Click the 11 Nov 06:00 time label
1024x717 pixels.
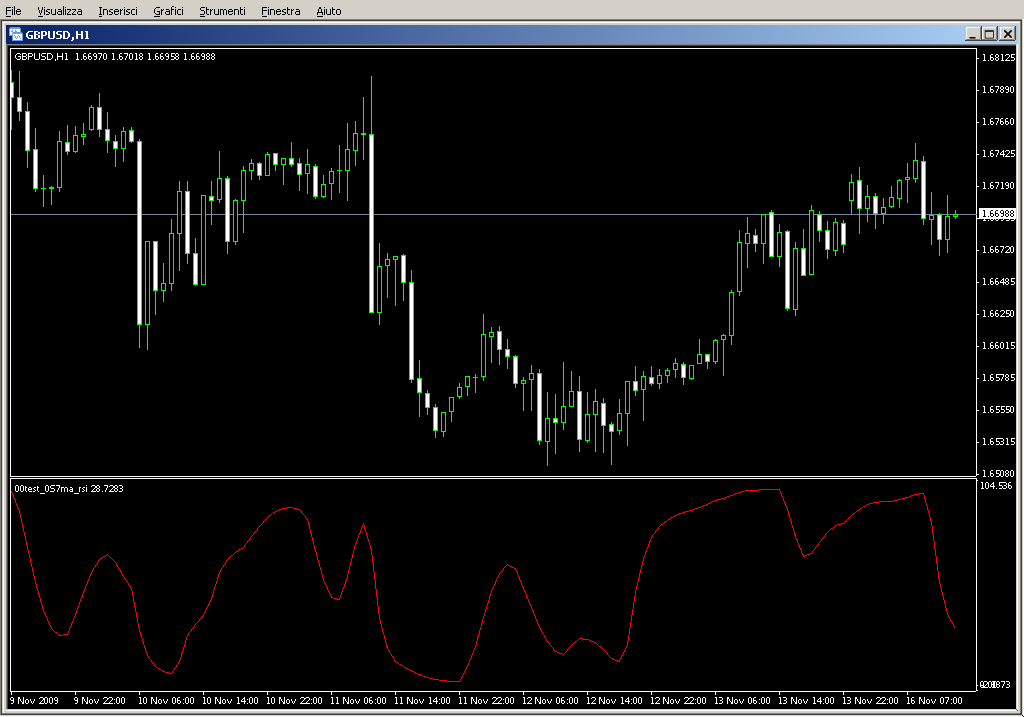(358, 701)
